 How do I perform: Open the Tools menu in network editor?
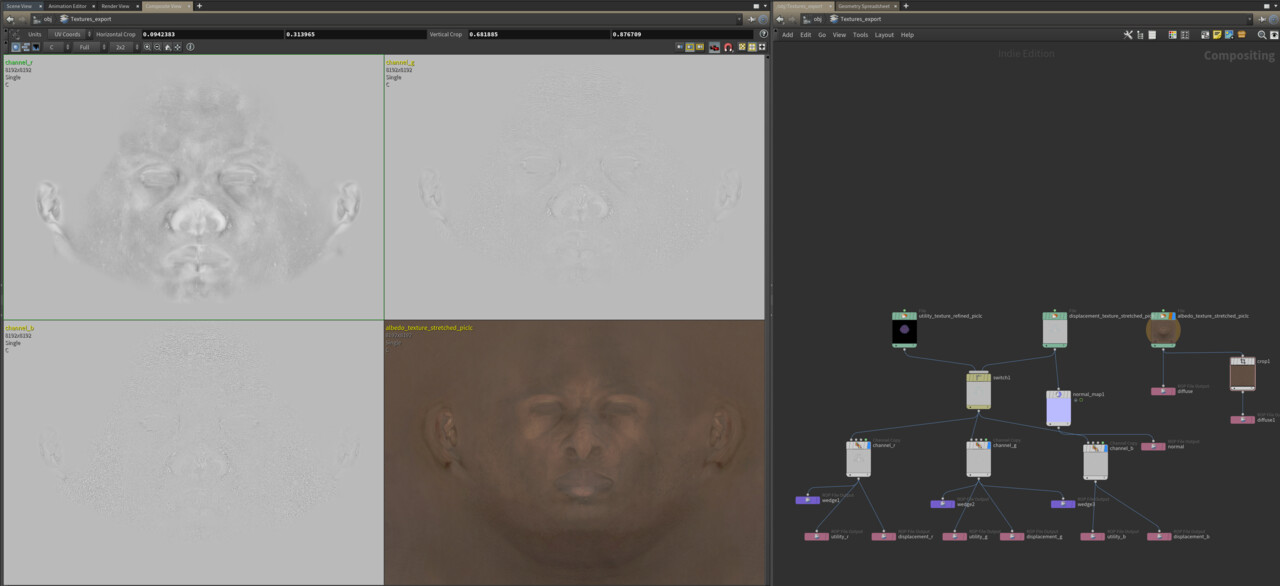860,34
